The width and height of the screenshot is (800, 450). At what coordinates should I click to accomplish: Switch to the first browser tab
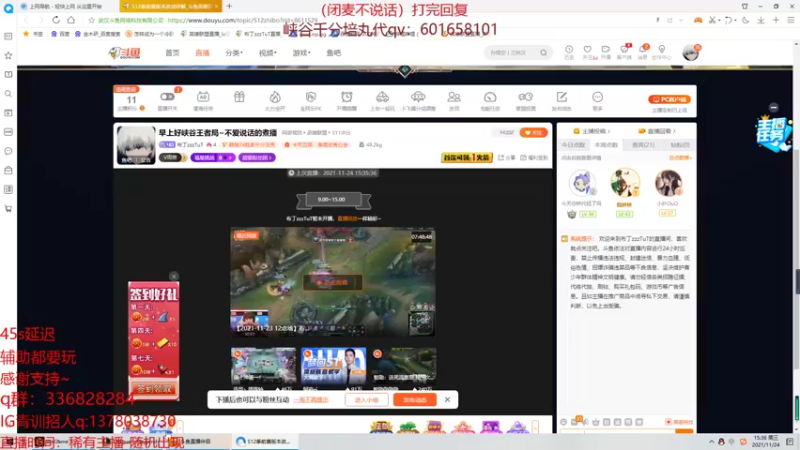(65, 6)
